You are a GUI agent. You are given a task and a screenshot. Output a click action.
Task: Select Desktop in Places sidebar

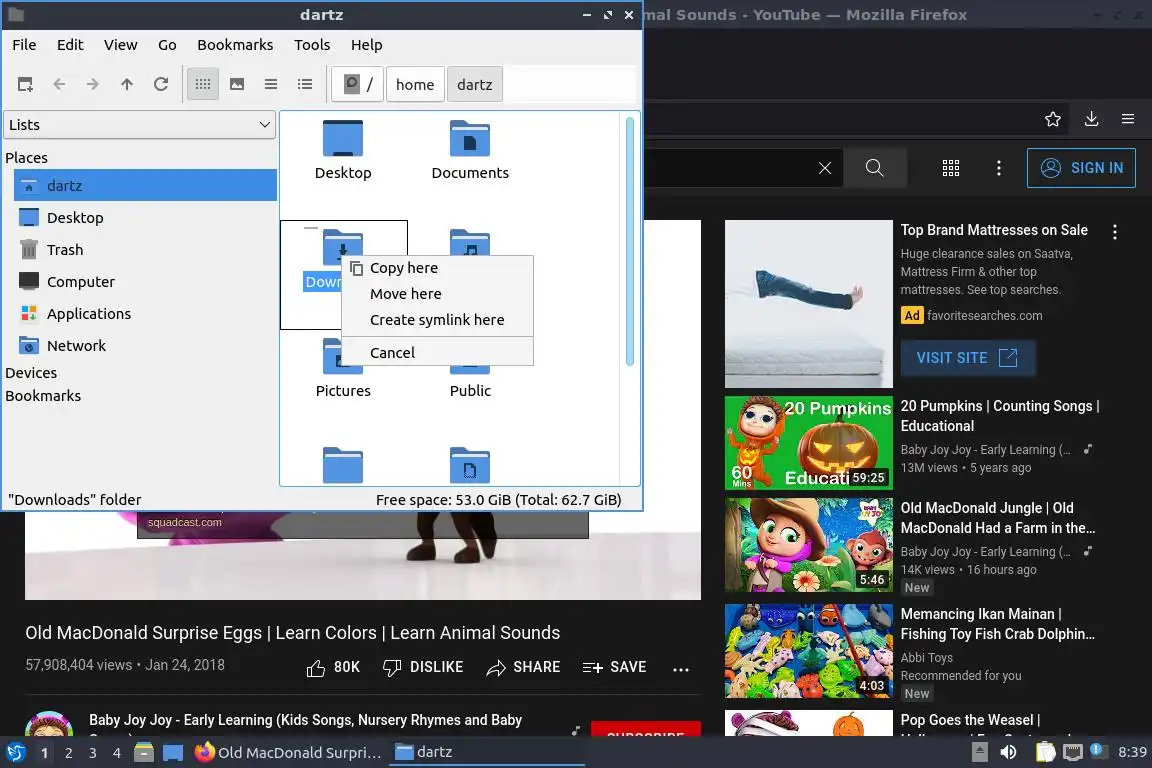[145, 218]
